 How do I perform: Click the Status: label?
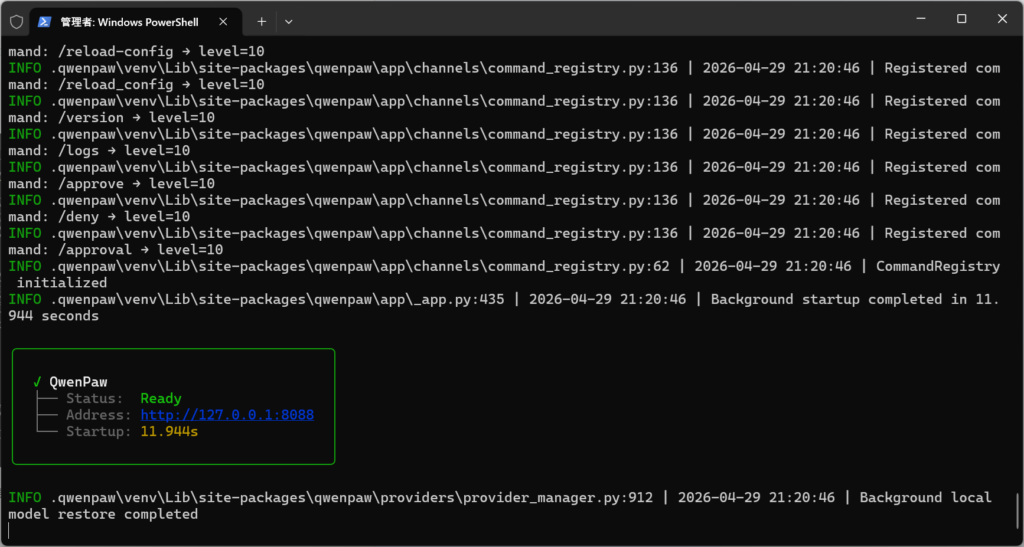coord(95,399)
